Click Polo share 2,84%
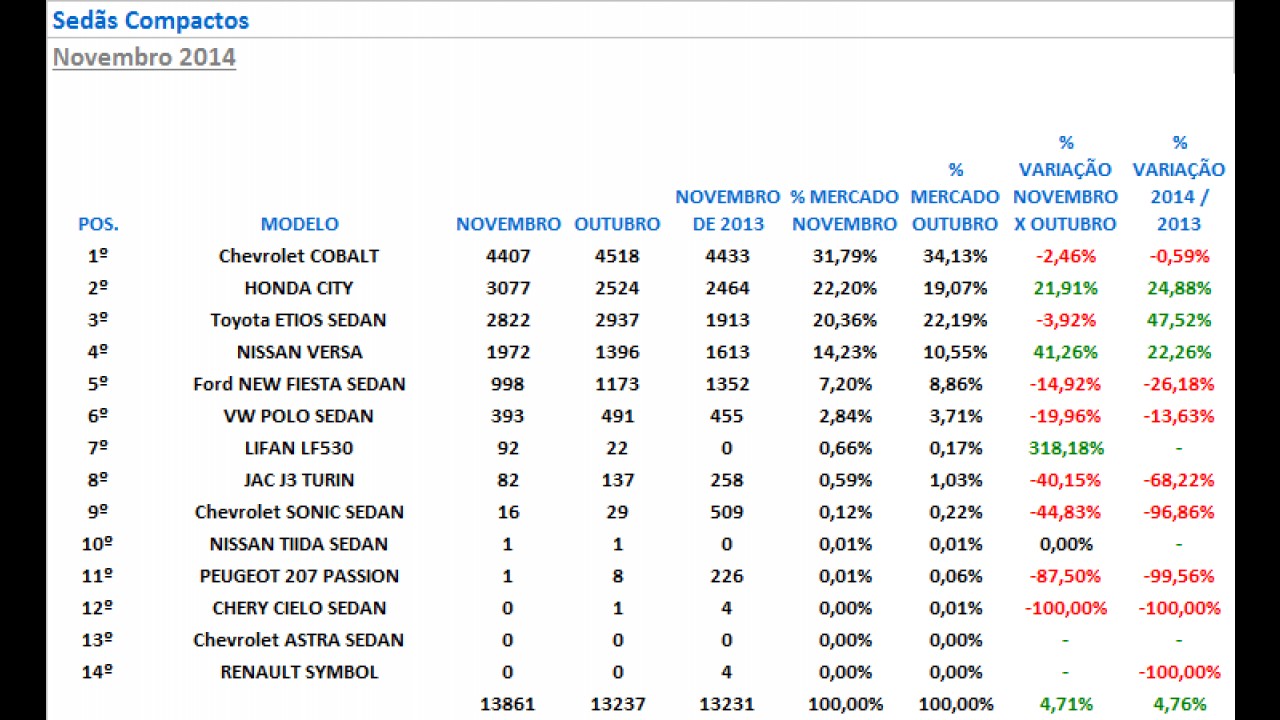This screenshot has height=720, width=1280. coord(845,416)
